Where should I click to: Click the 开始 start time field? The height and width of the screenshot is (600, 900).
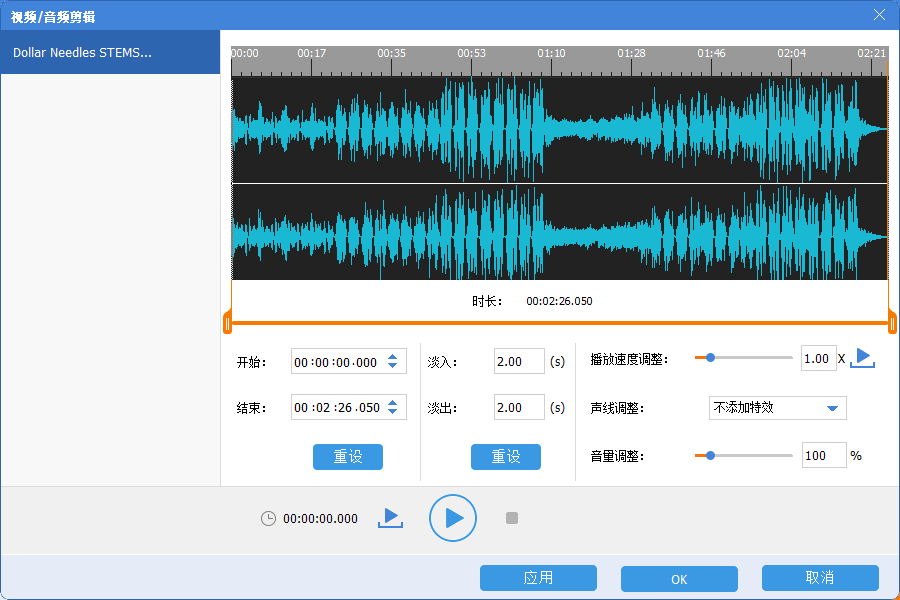coord(348,362)
